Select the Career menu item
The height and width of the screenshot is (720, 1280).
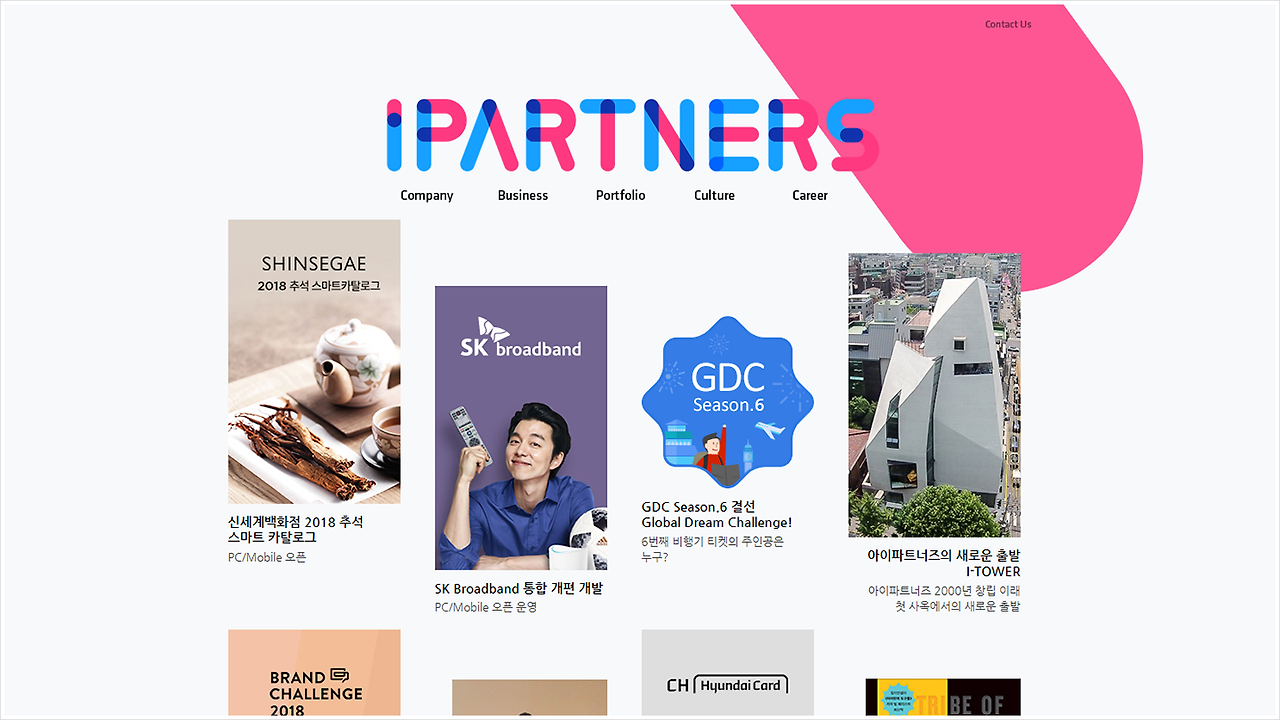coord(810,195)
